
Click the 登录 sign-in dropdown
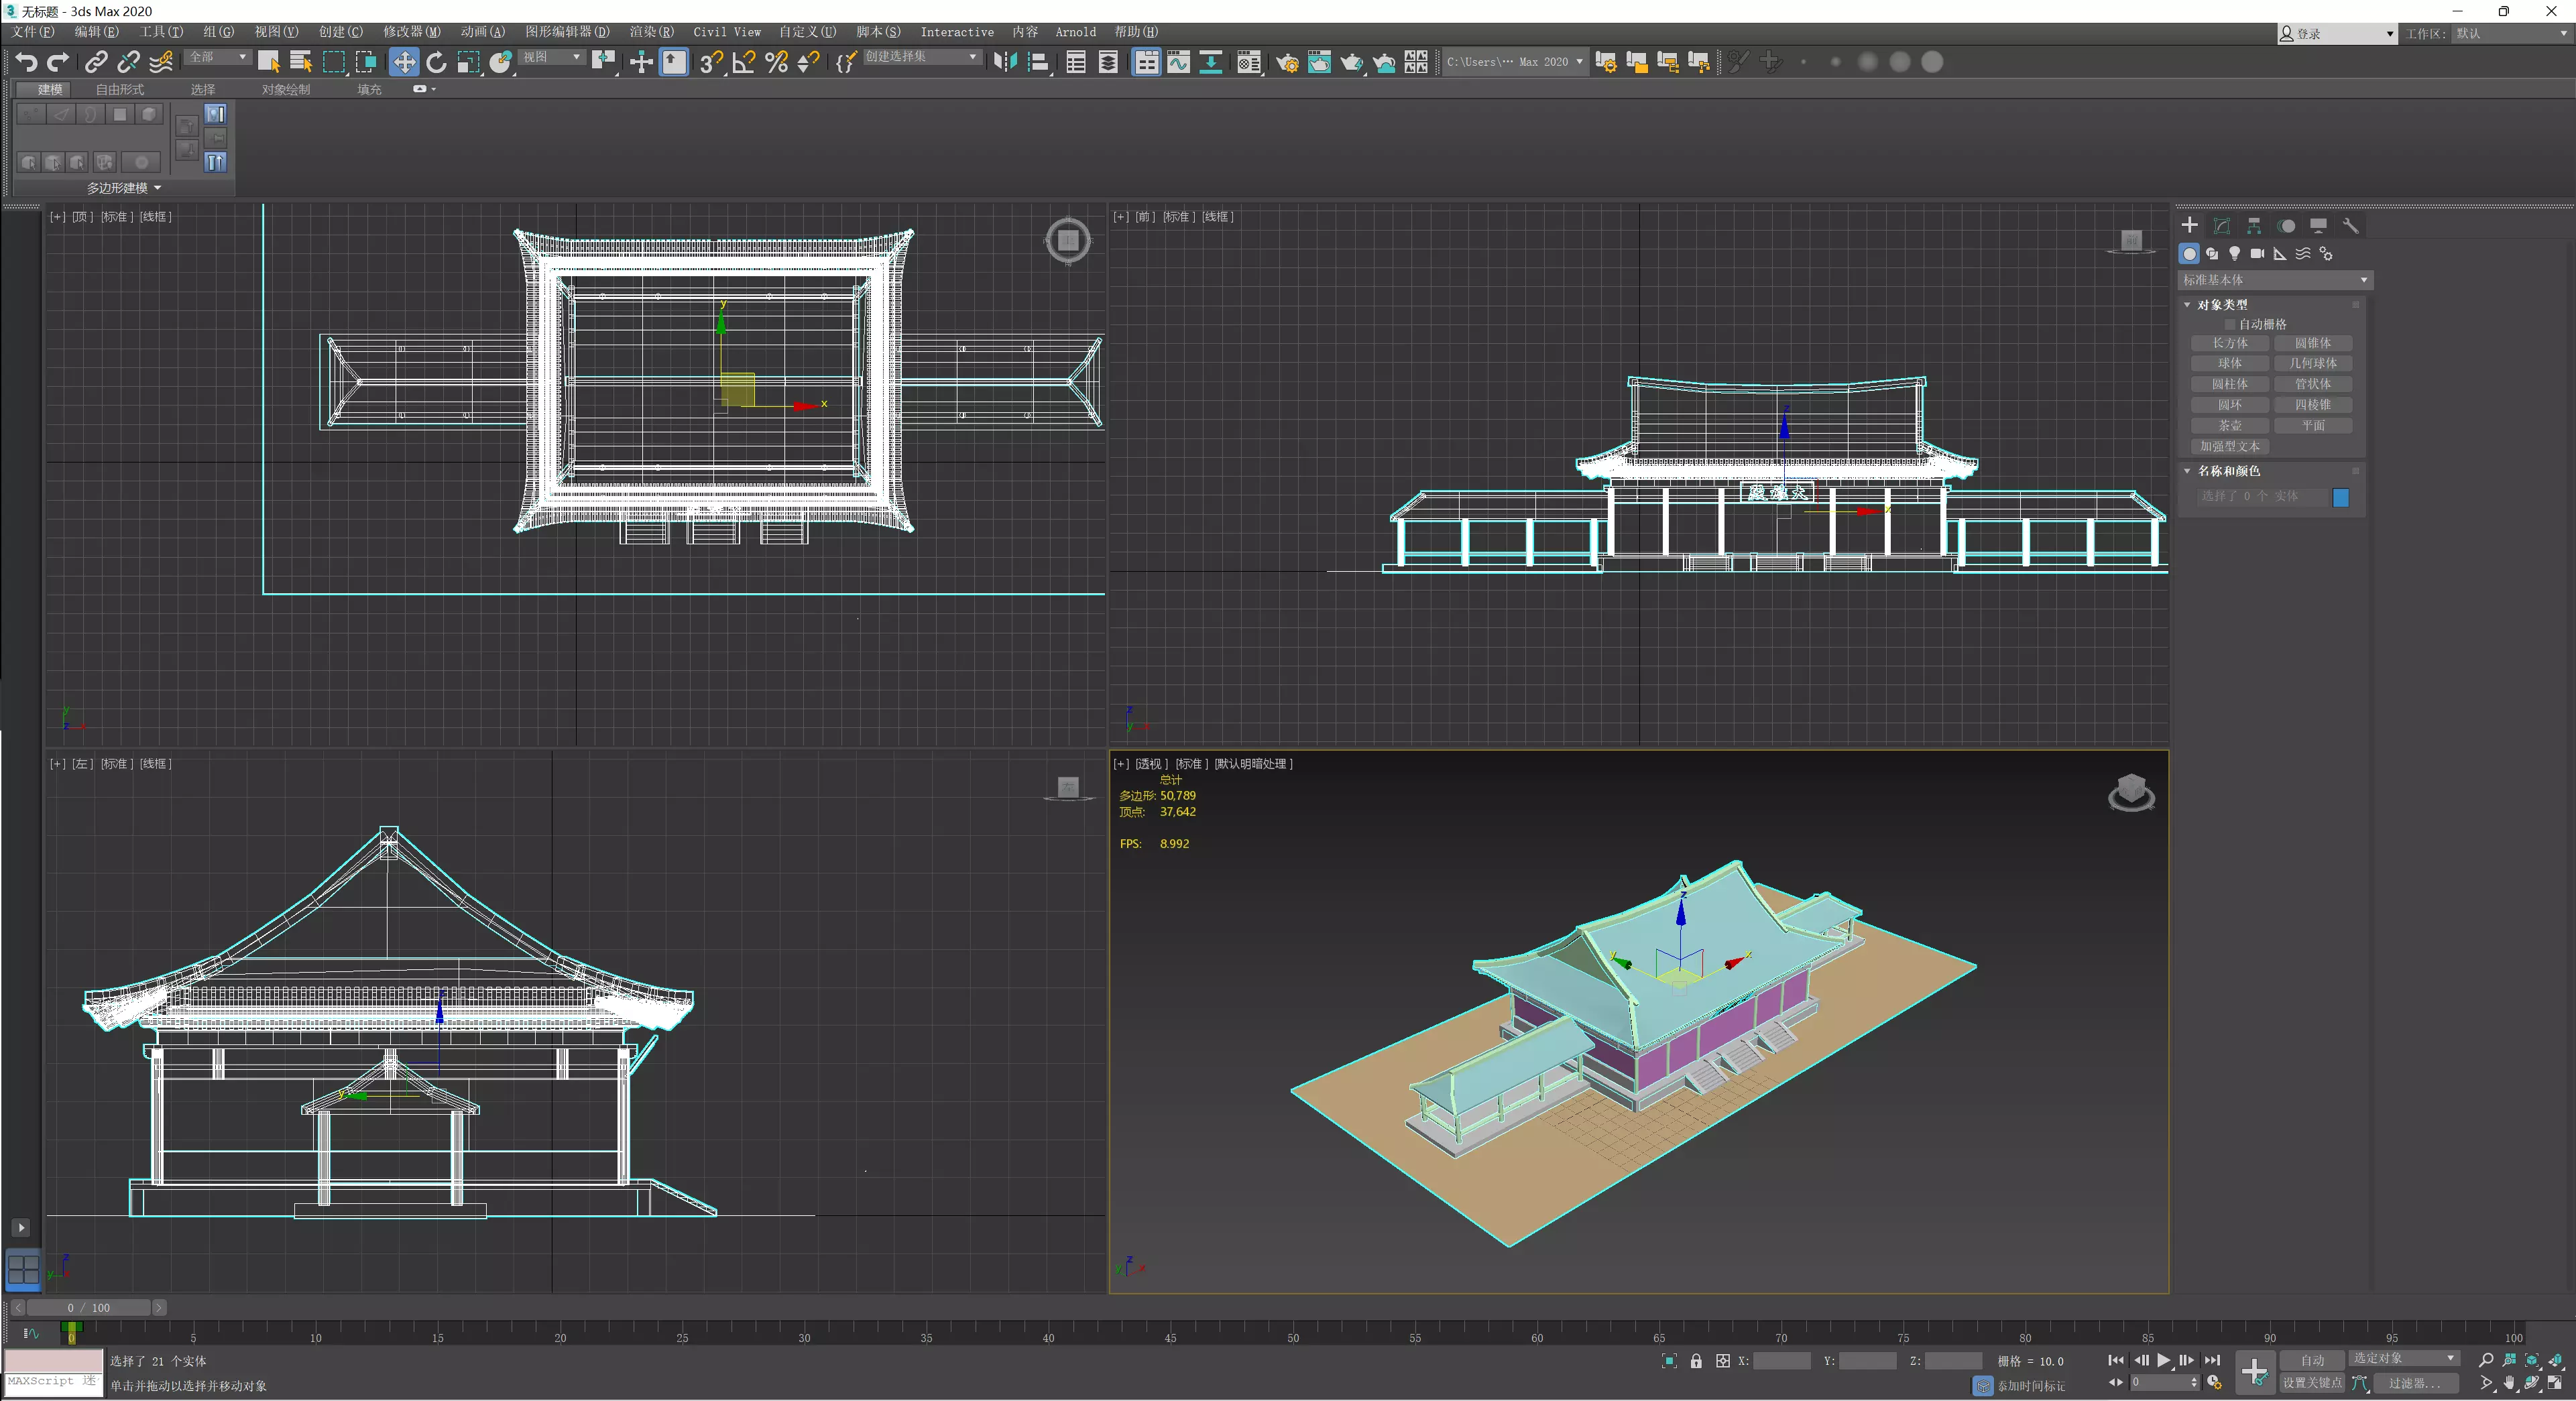click(2337, 34)
